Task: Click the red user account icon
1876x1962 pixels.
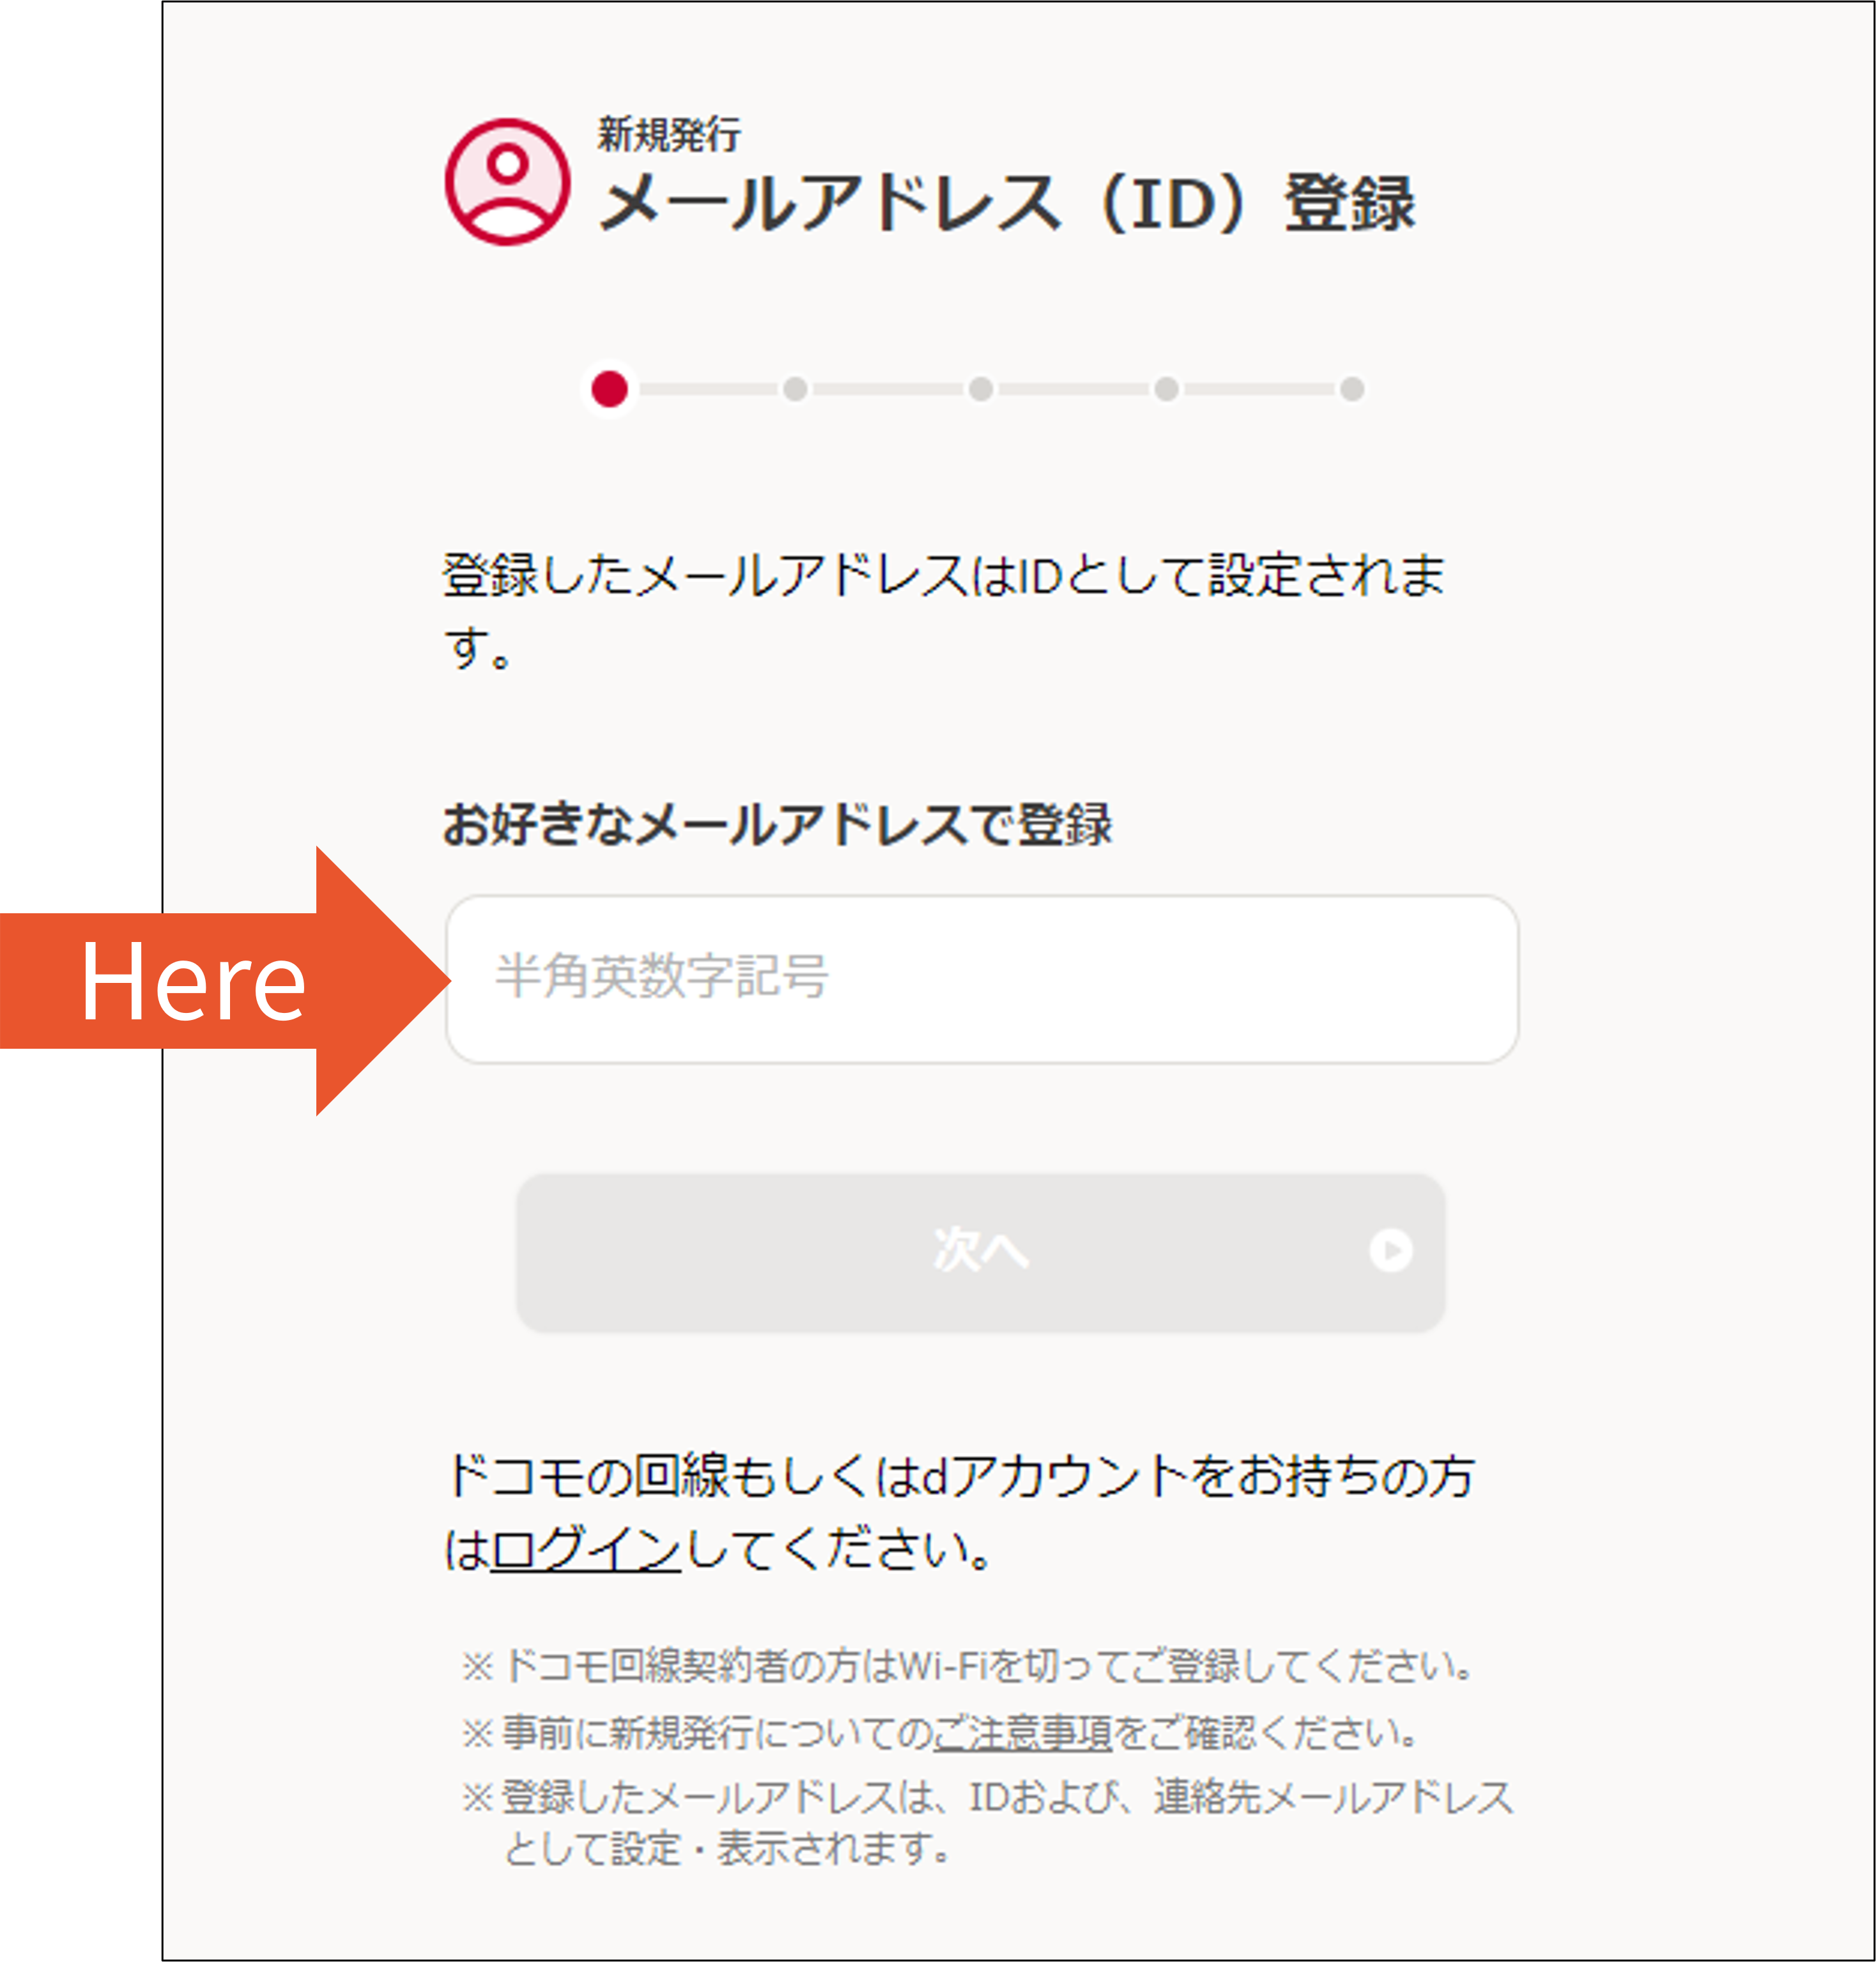Action: point(508,182)
